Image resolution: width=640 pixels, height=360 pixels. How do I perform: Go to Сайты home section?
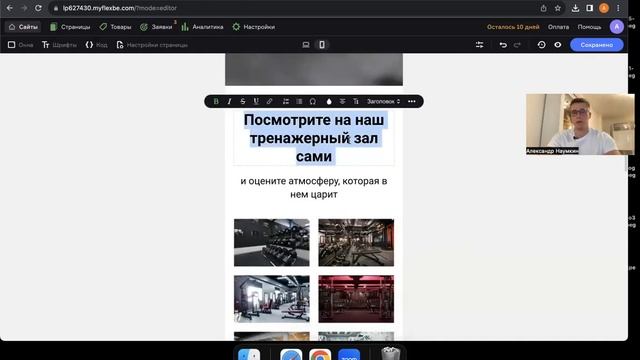click(x=23, y=27)
